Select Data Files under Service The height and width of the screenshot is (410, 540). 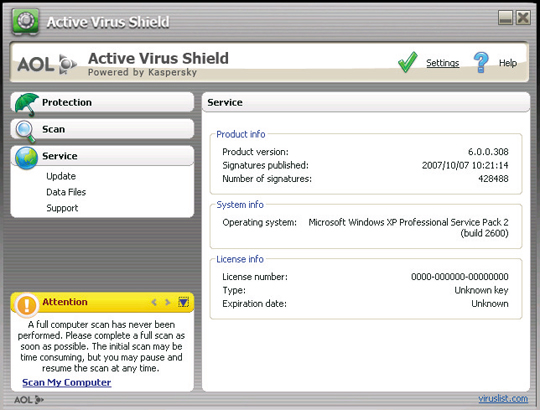(x=66, y=192)
